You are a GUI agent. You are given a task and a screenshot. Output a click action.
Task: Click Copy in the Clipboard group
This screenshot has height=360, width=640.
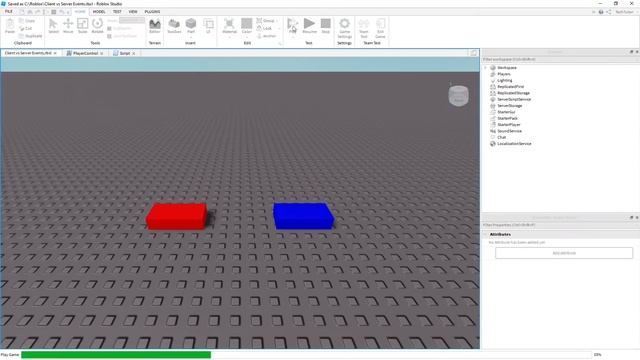click(x=27, y=20)
